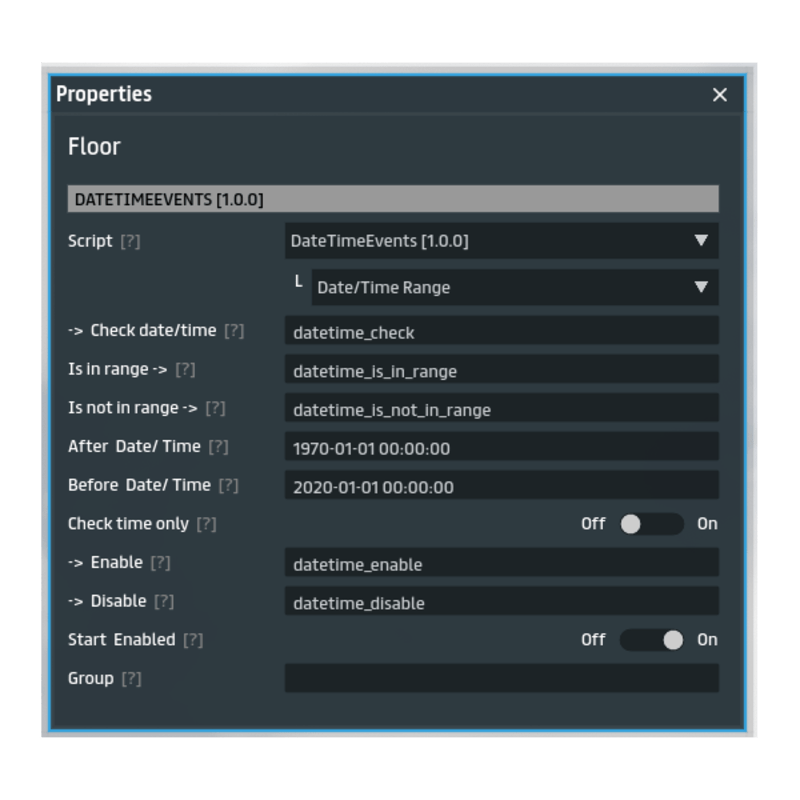The height and width of the screenshot is (800, 800).
Task: Toggle the Check time only switch
Action: coord(651,524)
